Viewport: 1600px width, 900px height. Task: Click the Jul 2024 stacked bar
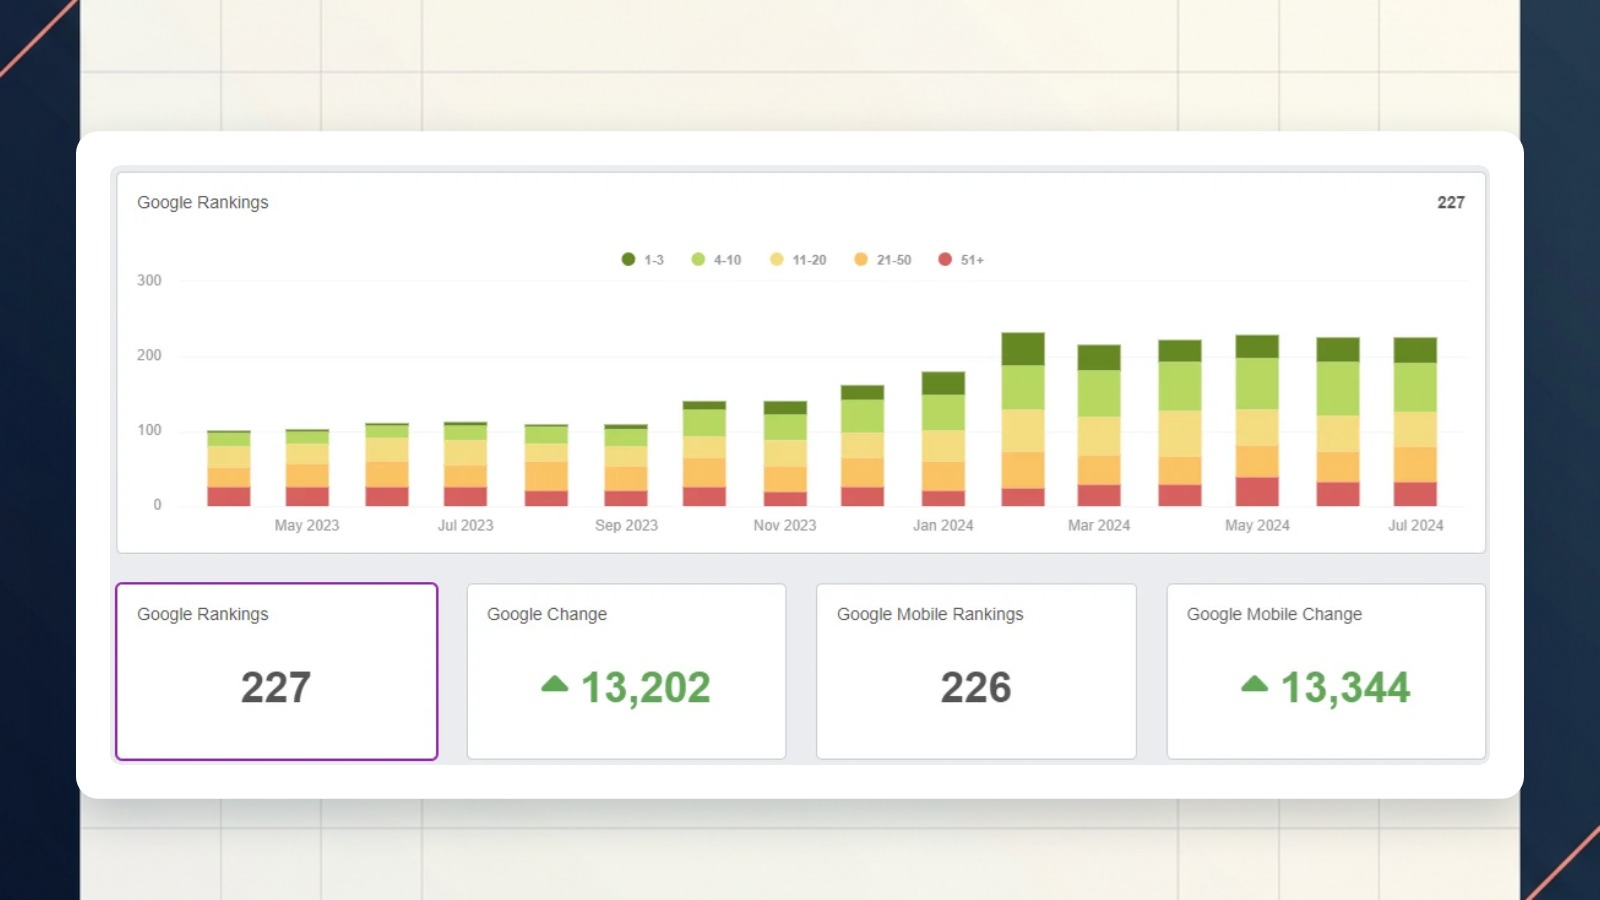point(1415,421)
